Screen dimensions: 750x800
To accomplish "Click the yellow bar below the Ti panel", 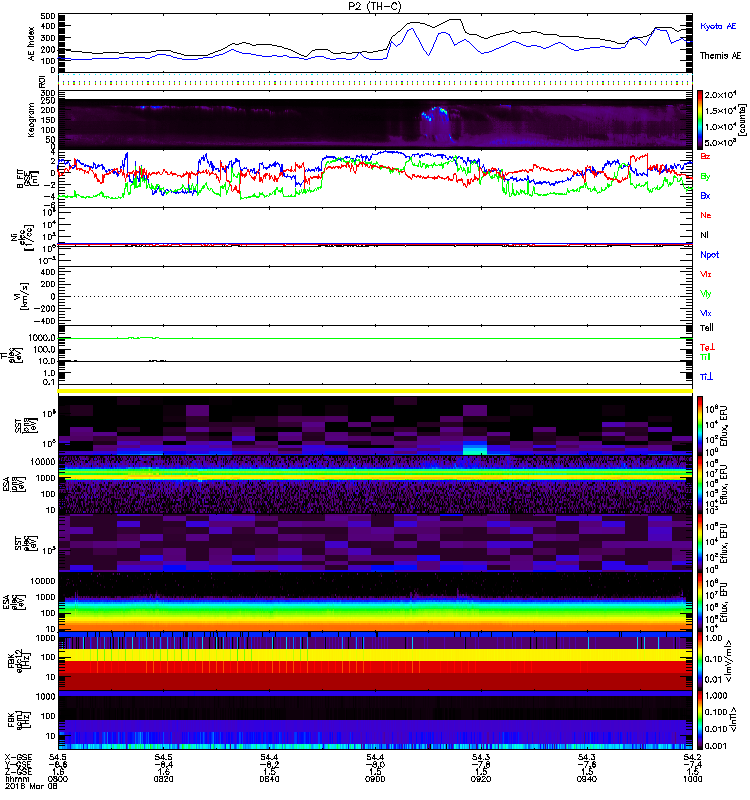I will [375, 391].
